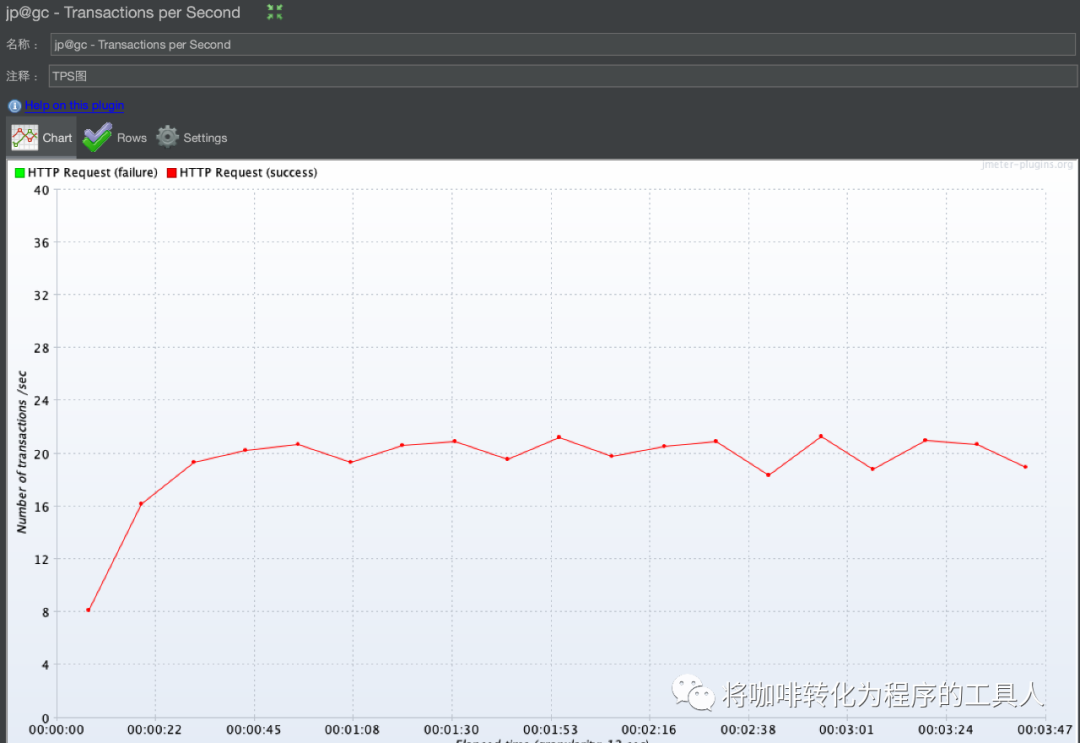Screen dimensions: 1080x743
Task: Click the red HTTP Request (success) legend swatch
Action: pyautogui.click(x=172, y=173)
